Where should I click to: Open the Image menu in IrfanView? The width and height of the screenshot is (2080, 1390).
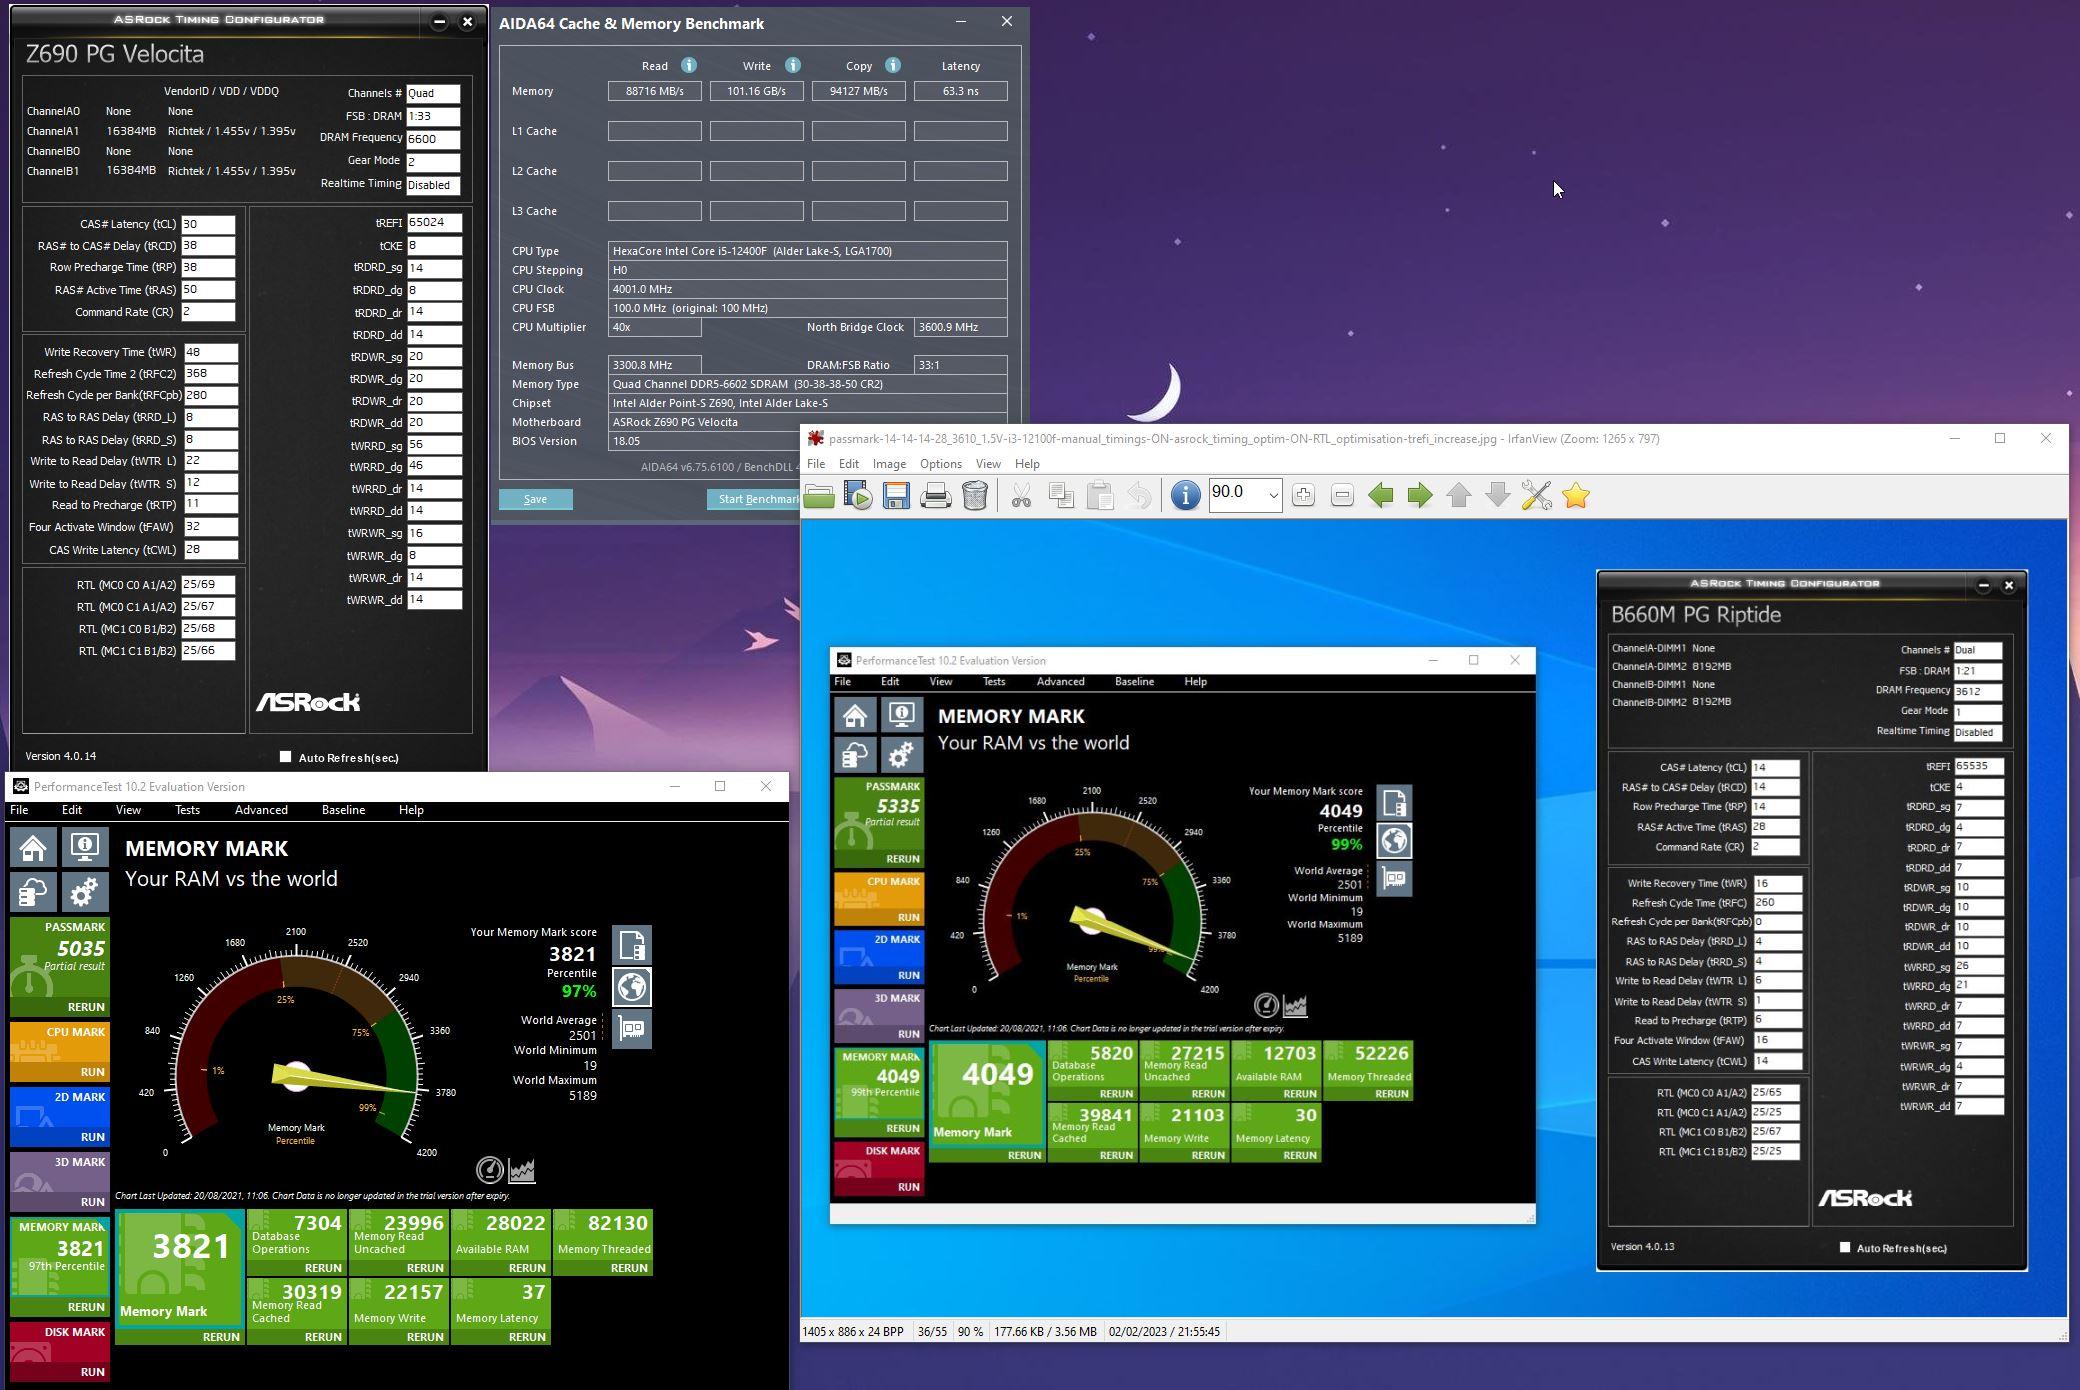click(889, 464)
